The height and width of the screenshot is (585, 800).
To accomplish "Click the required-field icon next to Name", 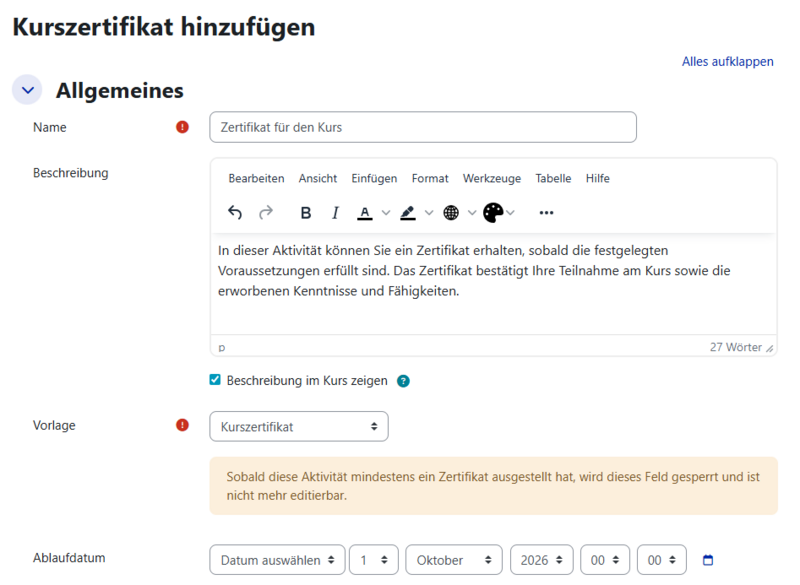I will 181,127.
